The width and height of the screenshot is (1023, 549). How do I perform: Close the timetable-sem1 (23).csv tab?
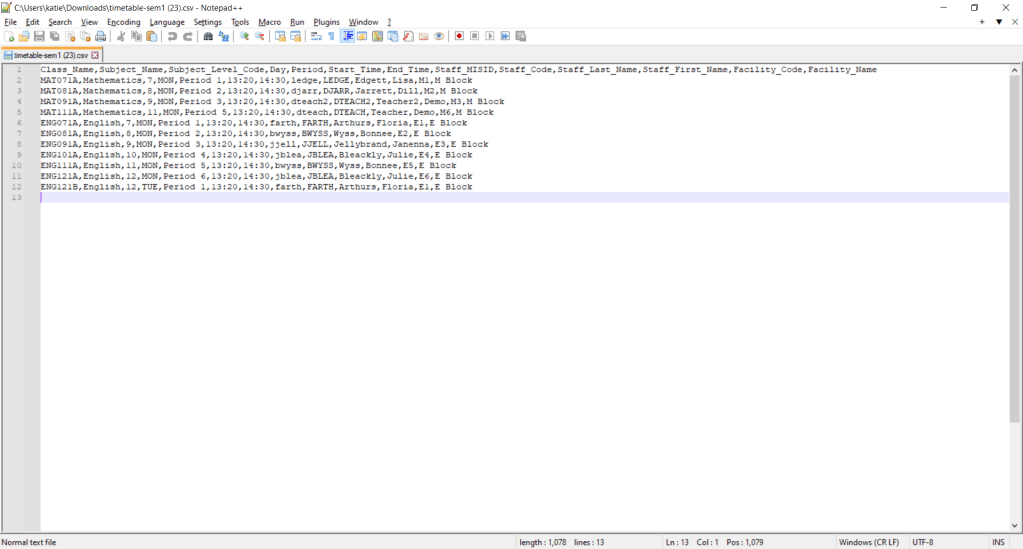click(x=95, y=55)
